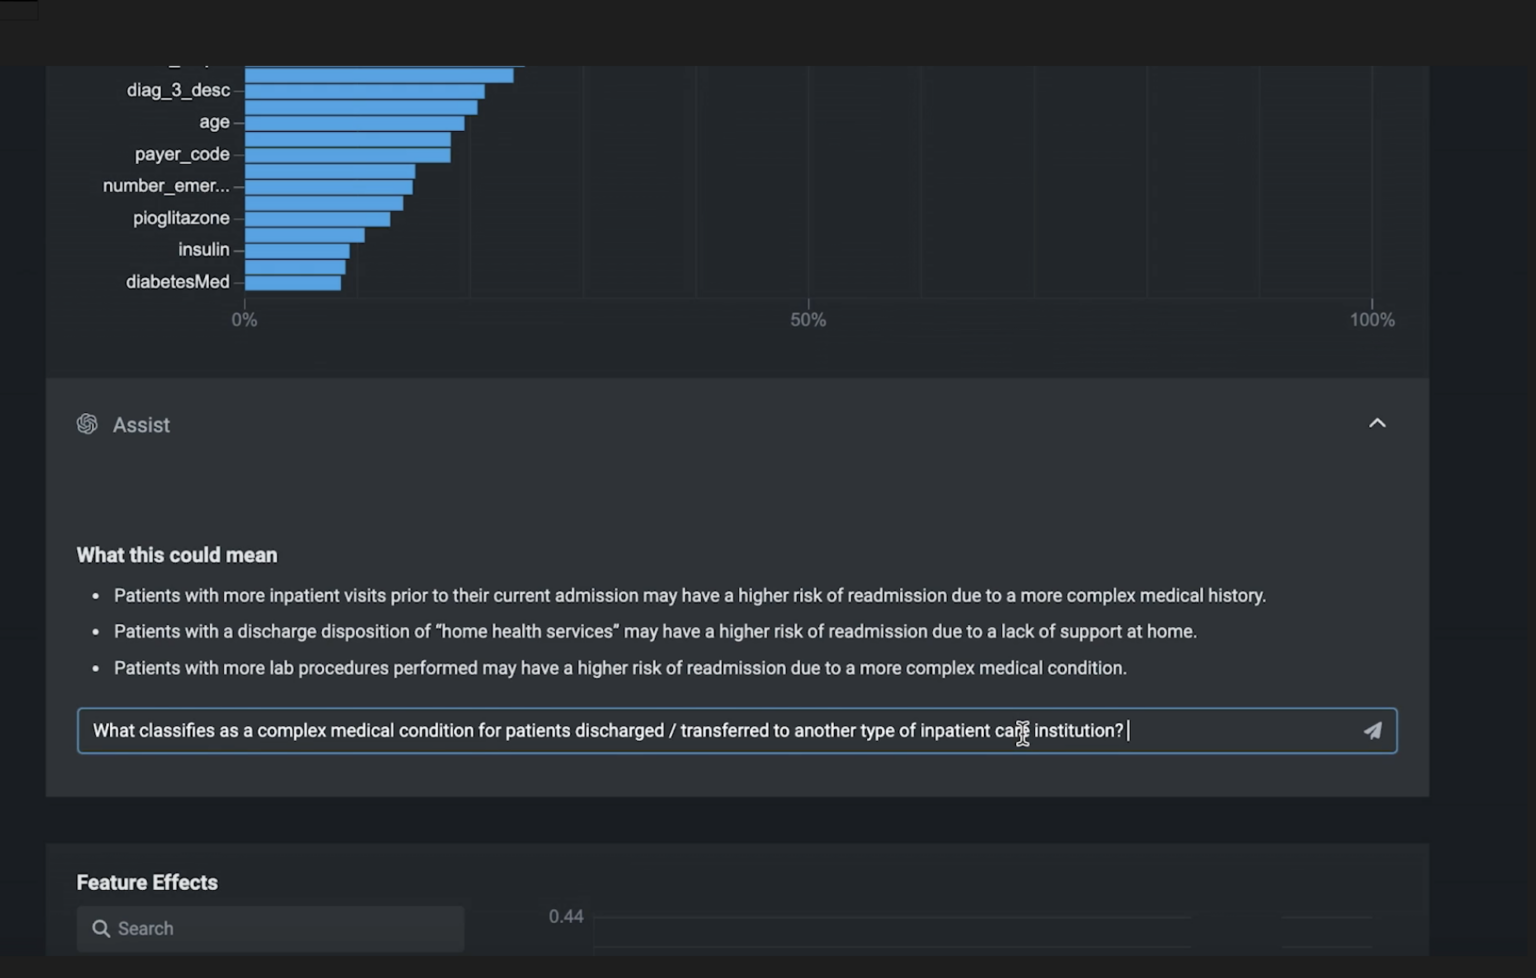Collapse the Assist panel
The height and width of the screenshot is (978, 1536).
1377,423
